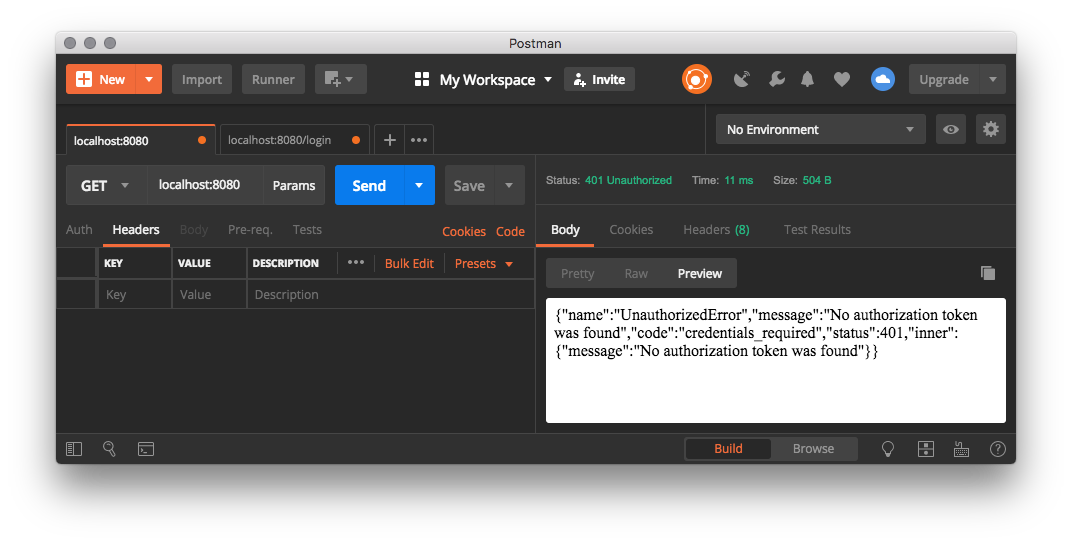Copy response body with copy icon
This screenshot has width=1072, height=544.
tap(988, 273)
